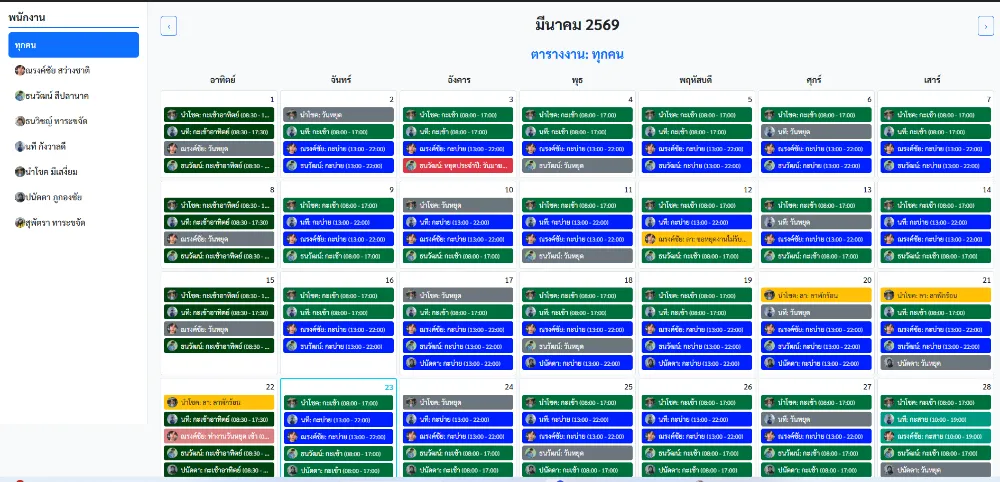Select day number 16 in the calendar
Image resolution: width=1000 pixels, height=482 pixels.
(x=388, y=280)
